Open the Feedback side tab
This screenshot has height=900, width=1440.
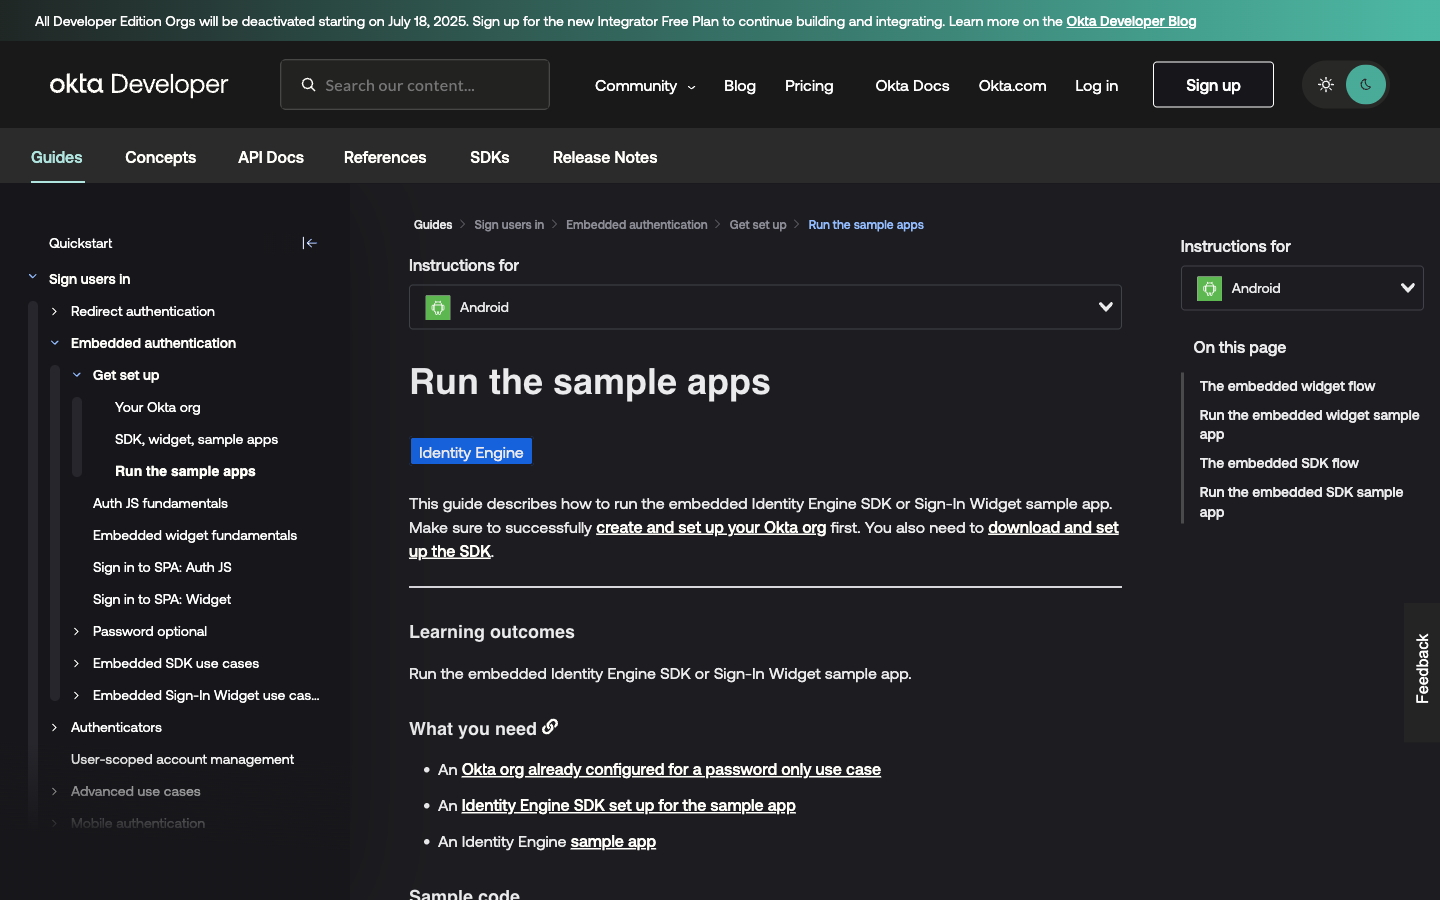click(x=1422, y=671)
